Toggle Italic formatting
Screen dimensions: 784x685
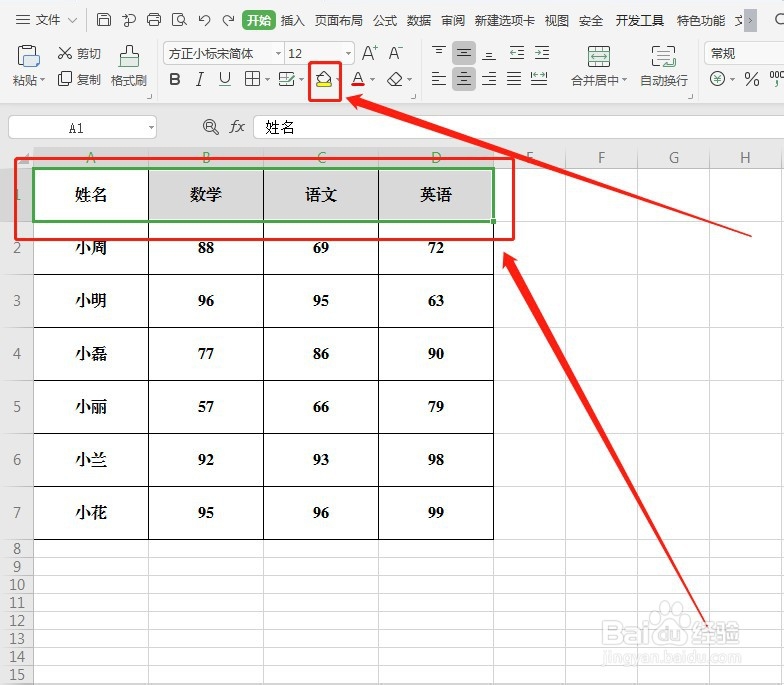[x=200, y=79]
